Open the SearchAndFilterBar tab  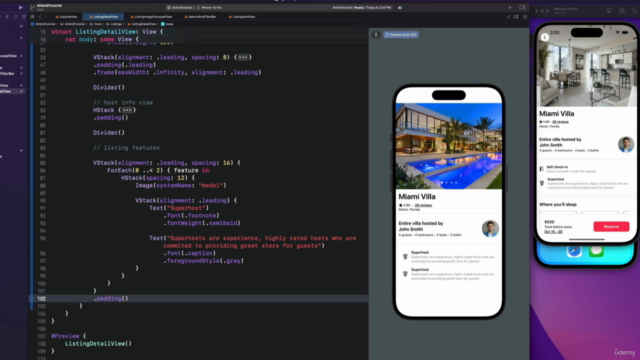(x=200, y=17)
